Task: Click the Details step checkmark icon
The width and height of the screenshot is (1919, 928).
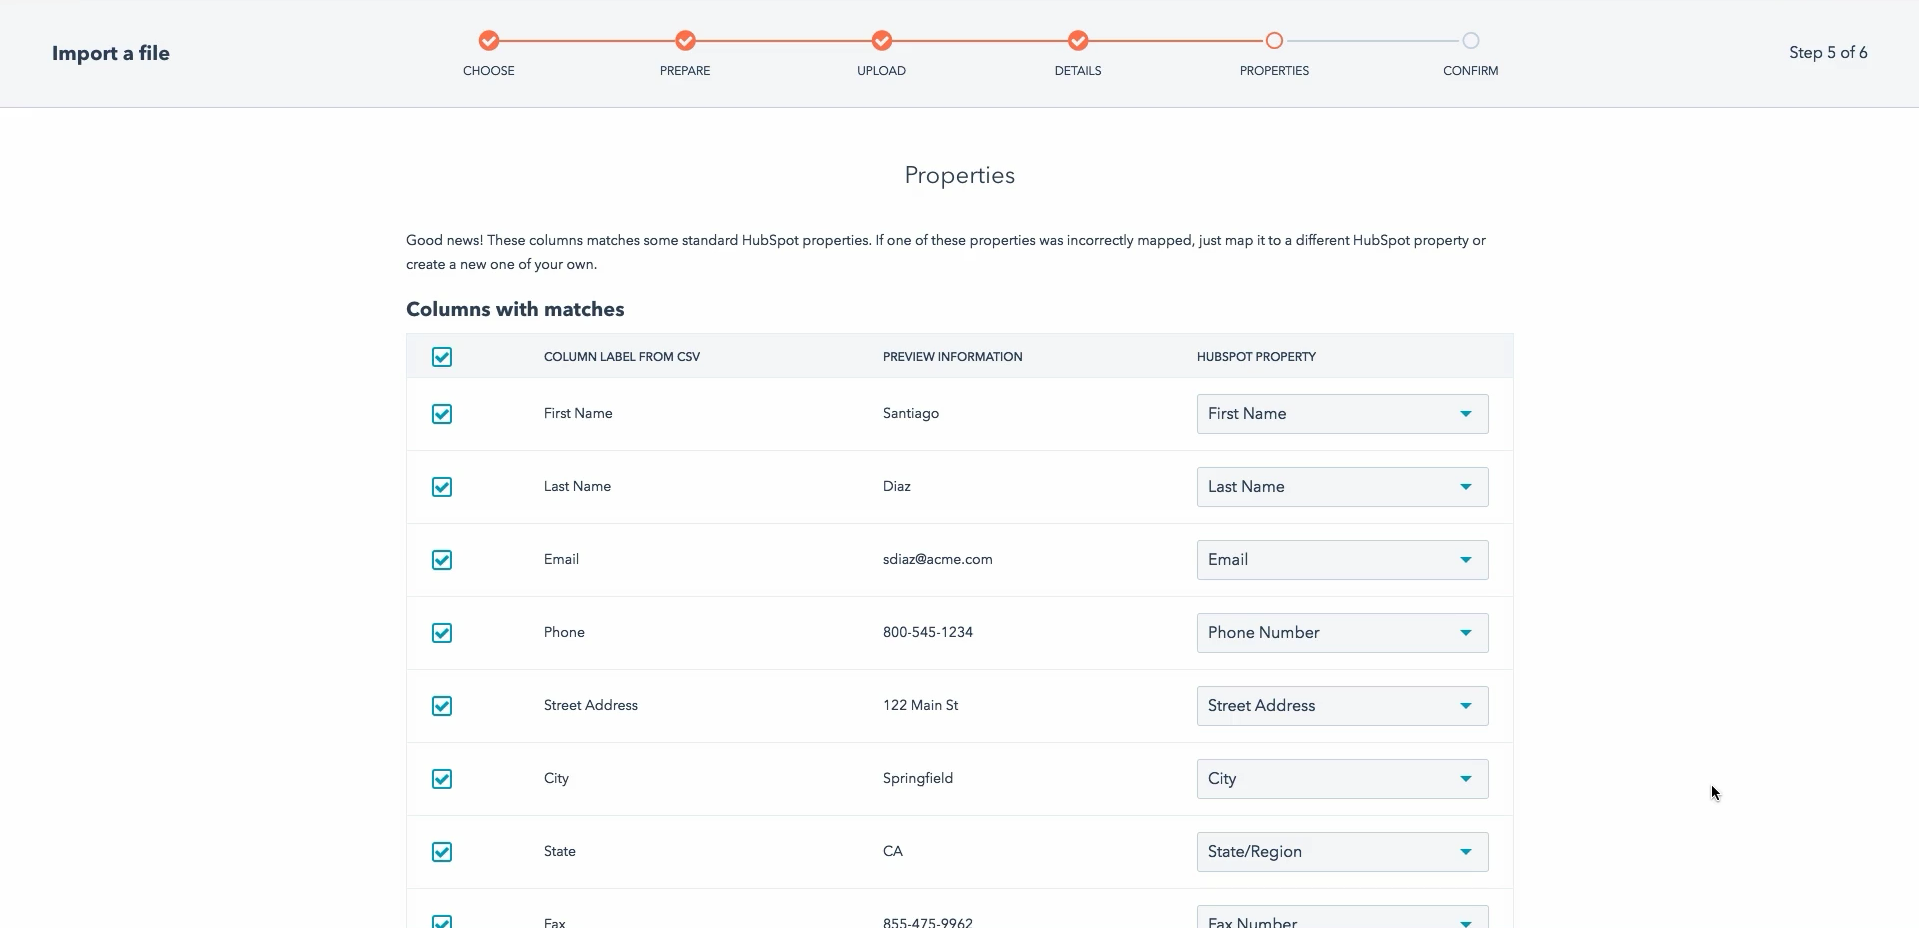Action: pyautogui.click(x=1078, y=41)
